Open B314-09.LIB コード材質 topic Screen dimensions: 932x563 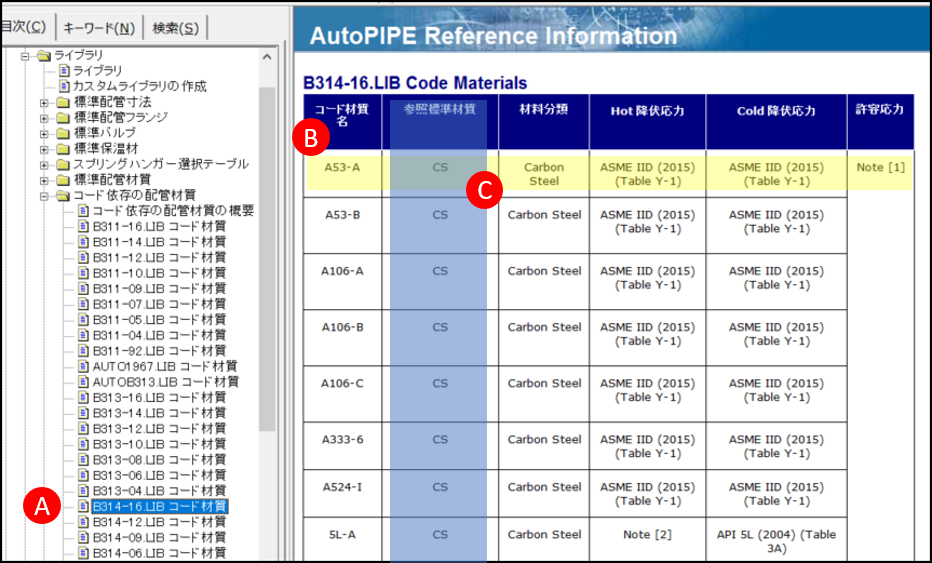tap(159, 537)
